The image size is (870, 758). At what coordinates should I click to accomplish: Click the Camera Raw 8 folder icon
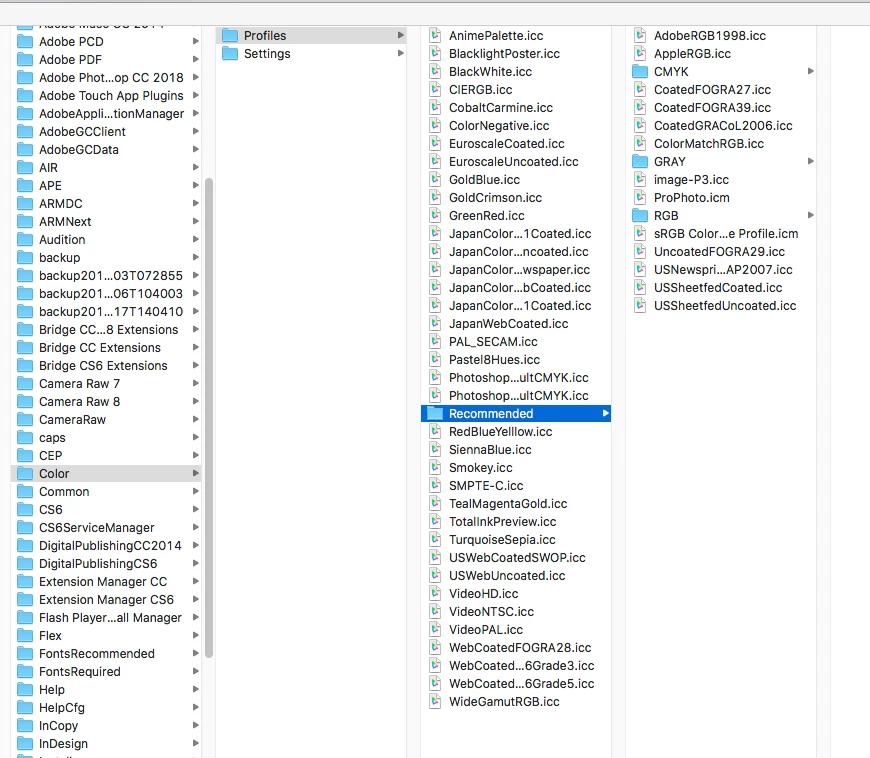[25, 401]
